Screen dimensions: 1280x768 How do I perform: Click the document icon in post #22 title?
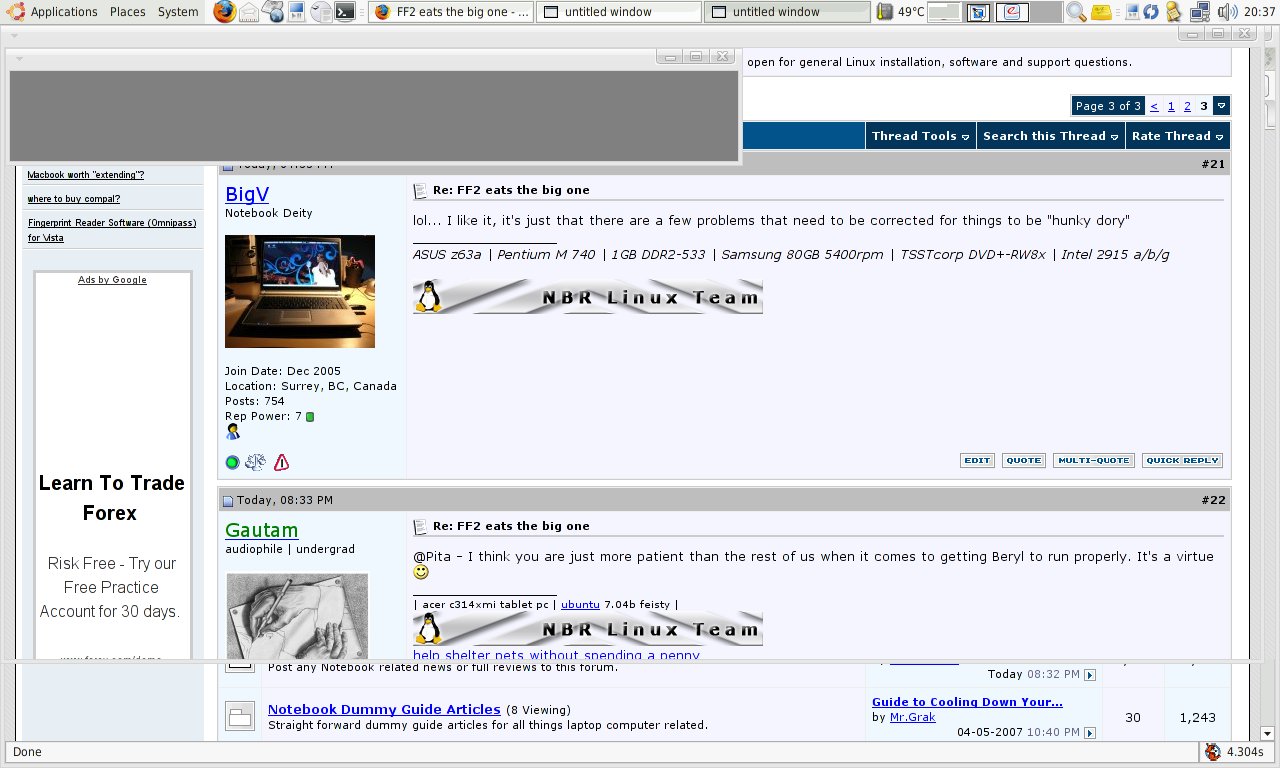click(x=420, y=526)
